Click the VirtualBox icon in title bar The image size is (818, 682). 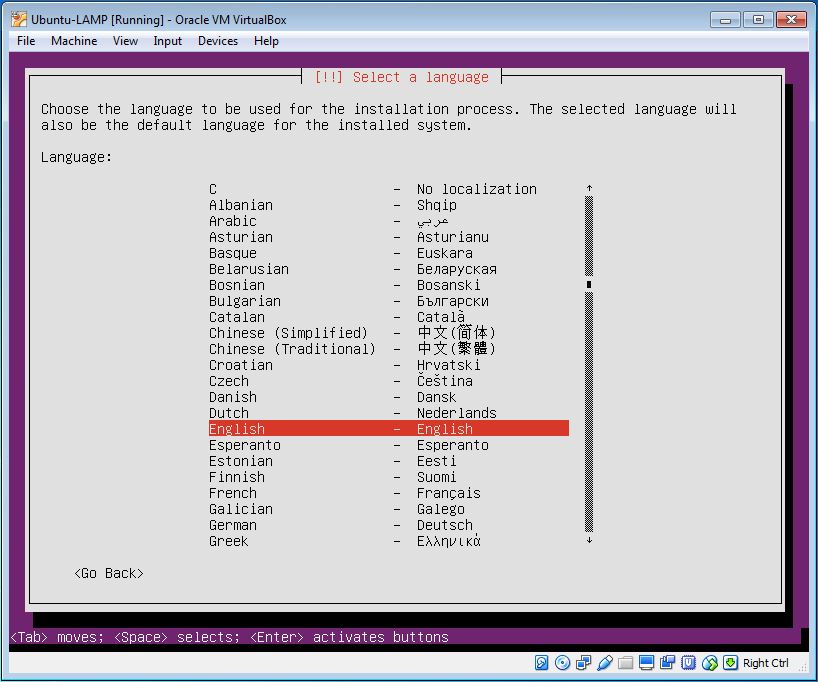pyautogui.click(x=19, y=19)
